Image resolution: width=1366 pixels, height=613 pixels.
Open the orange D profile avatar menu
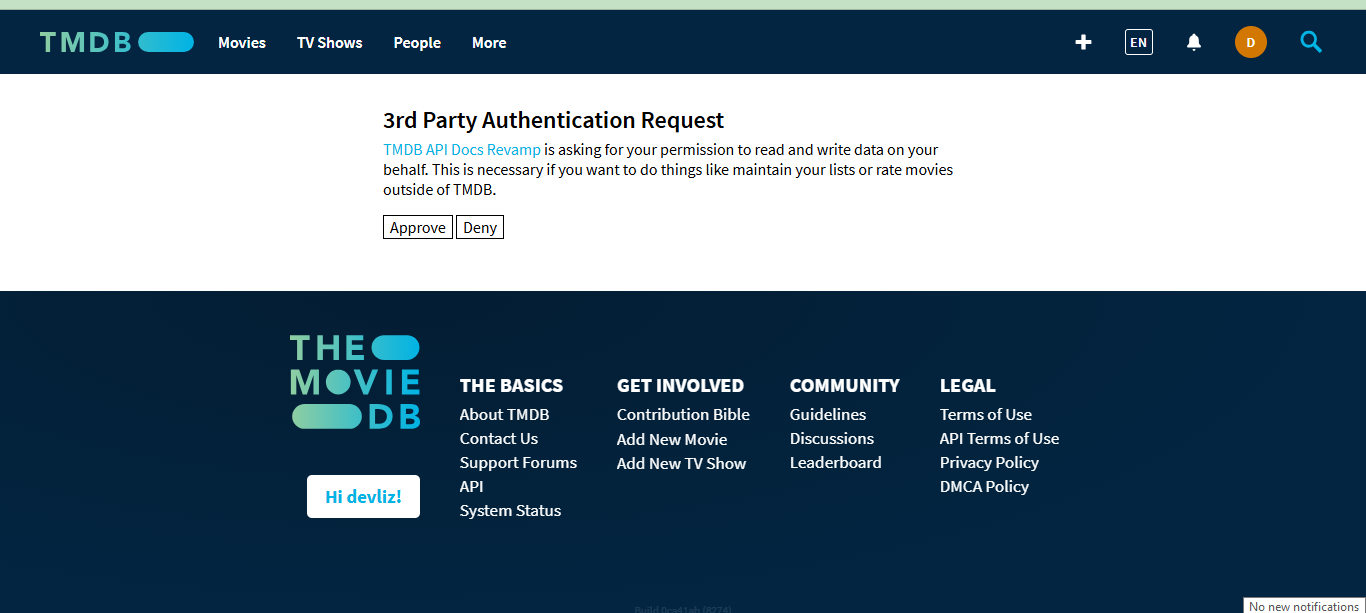tap(1251, 42)
